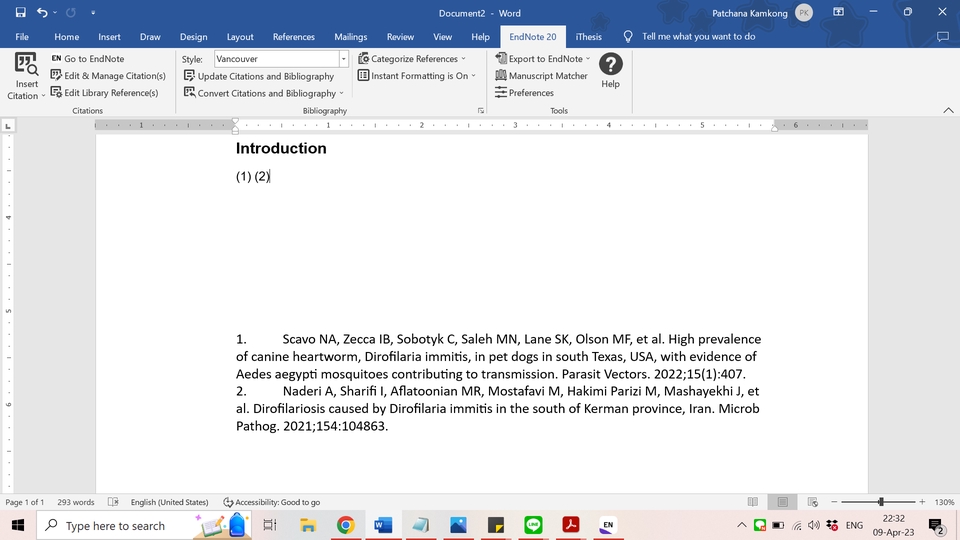This screenshot has width=960, height=540.
Task: Open LINE app from the taskbar
Action: point(533,525)
